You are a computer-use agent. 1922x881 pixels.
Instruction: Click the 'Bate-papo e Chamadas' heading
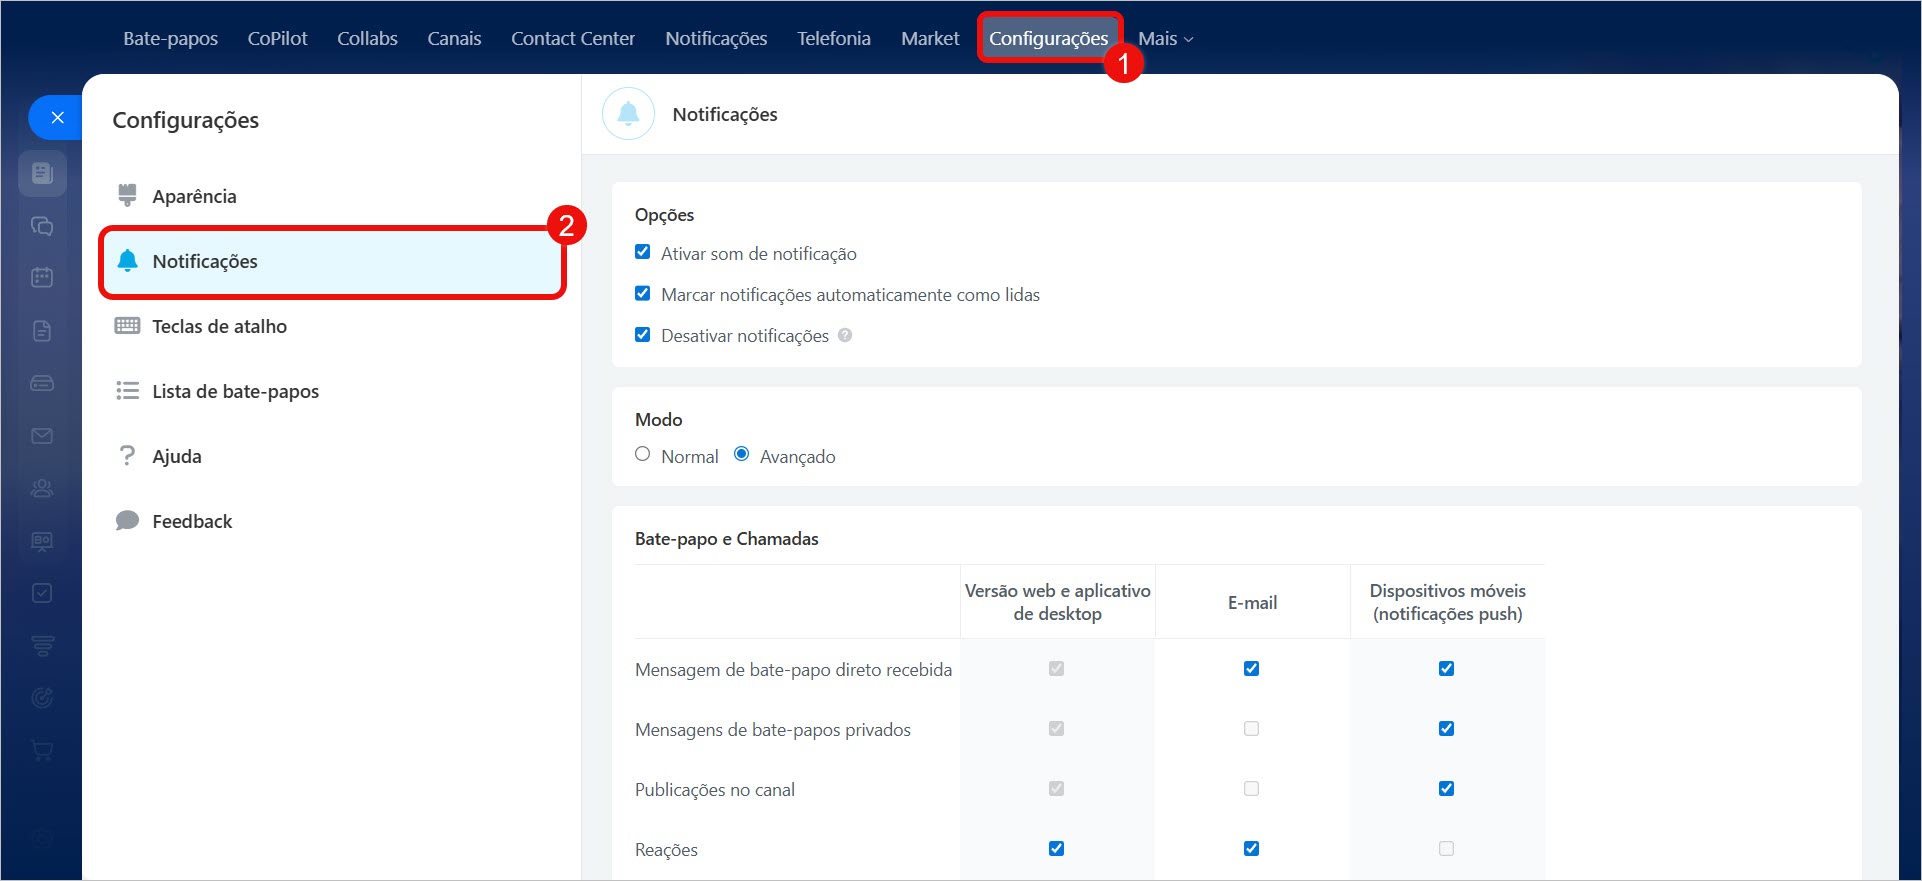(x=726, y=538)
